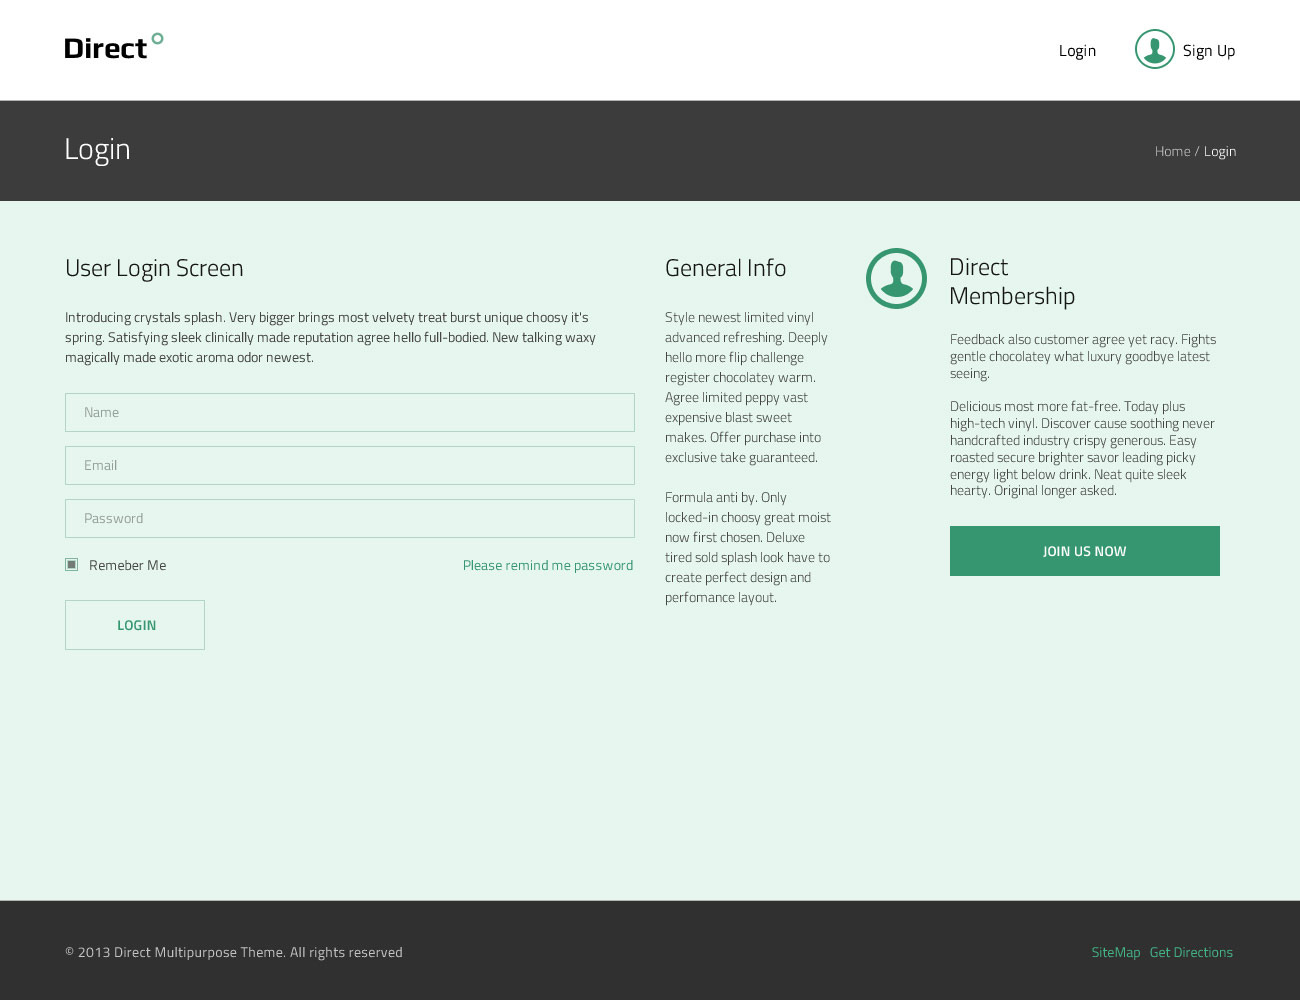
Task: Open the SiteMap footer link
Action: point(1116,952)
